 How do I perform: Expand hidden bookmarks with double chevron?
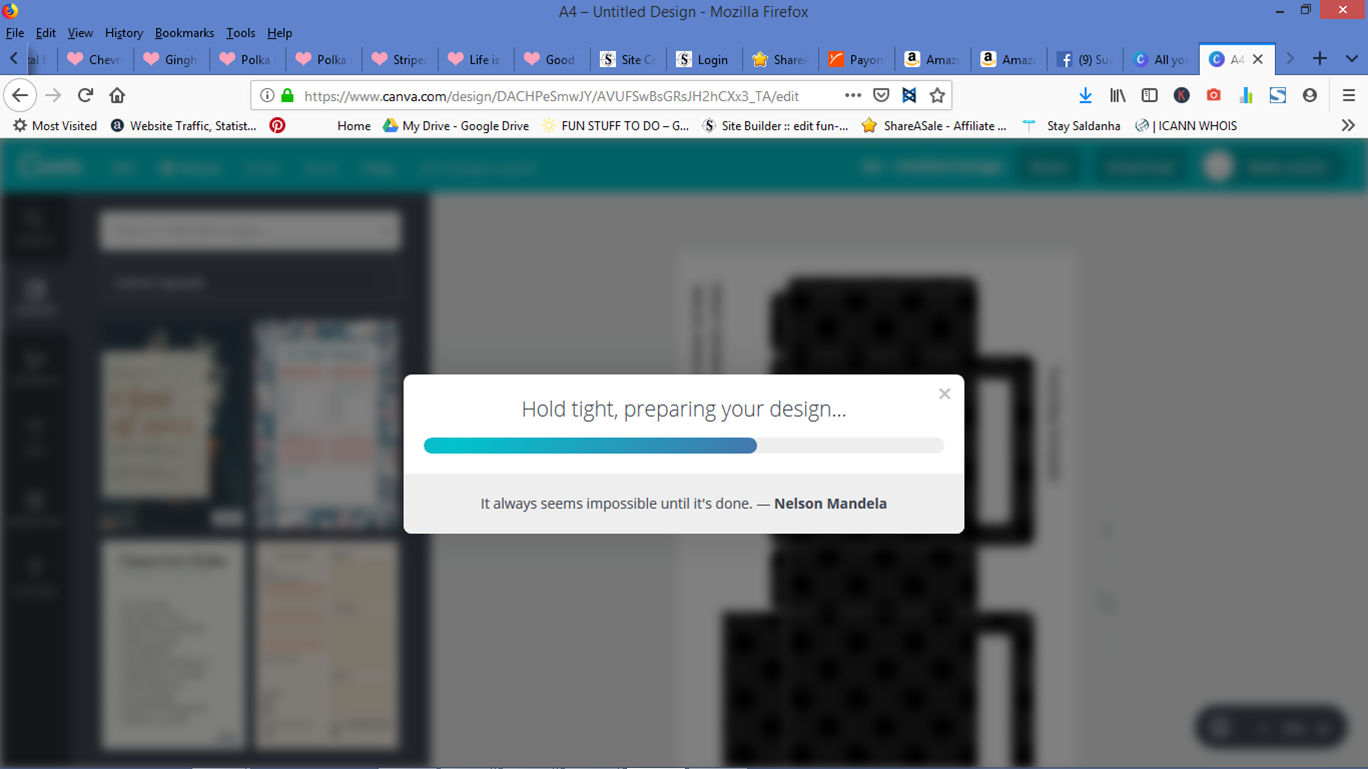[x=1348, y=125]
